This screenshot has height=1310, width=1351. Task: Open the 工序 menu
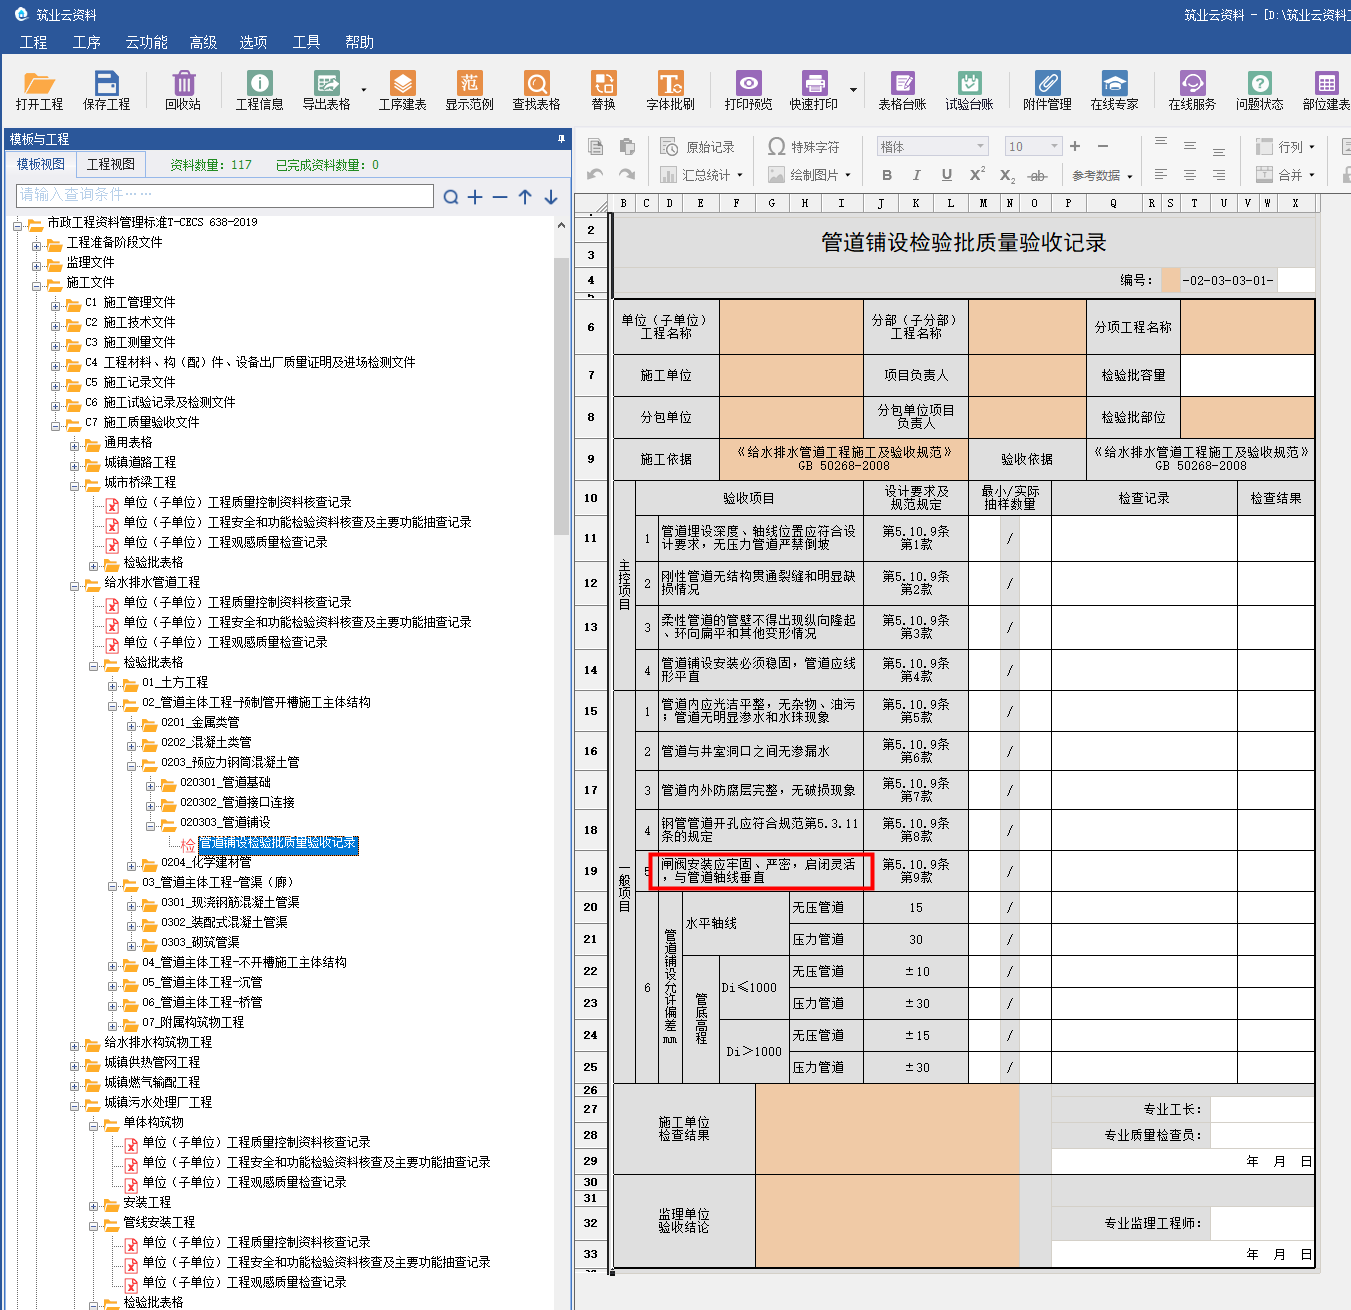[87, 42]
